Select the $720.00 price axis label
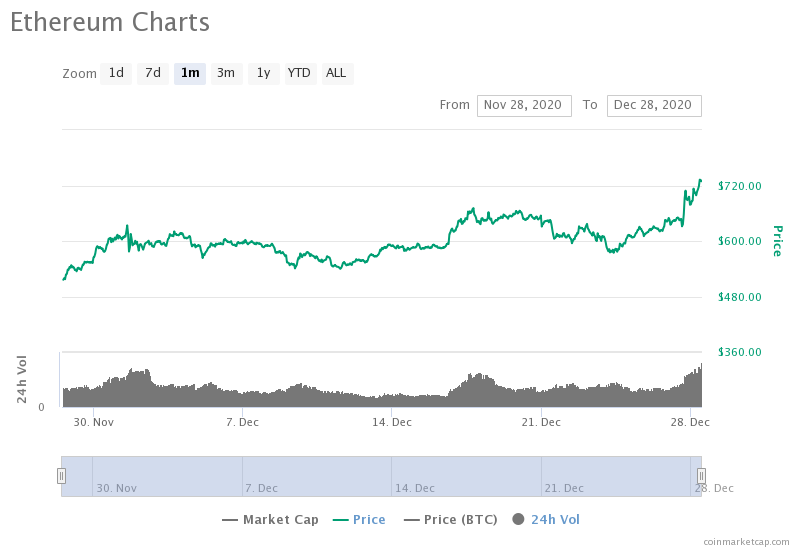 739,186
